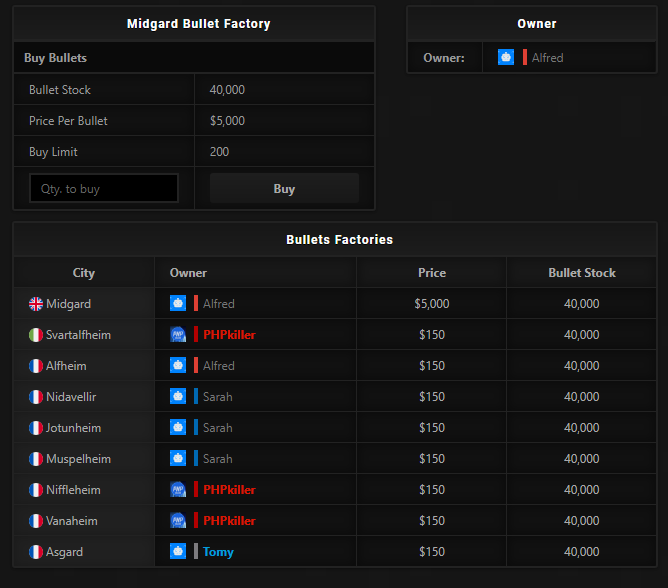This screenshot has height=588, width=668.
Task: Select the Midgard city row
Action: pos(68,304)
